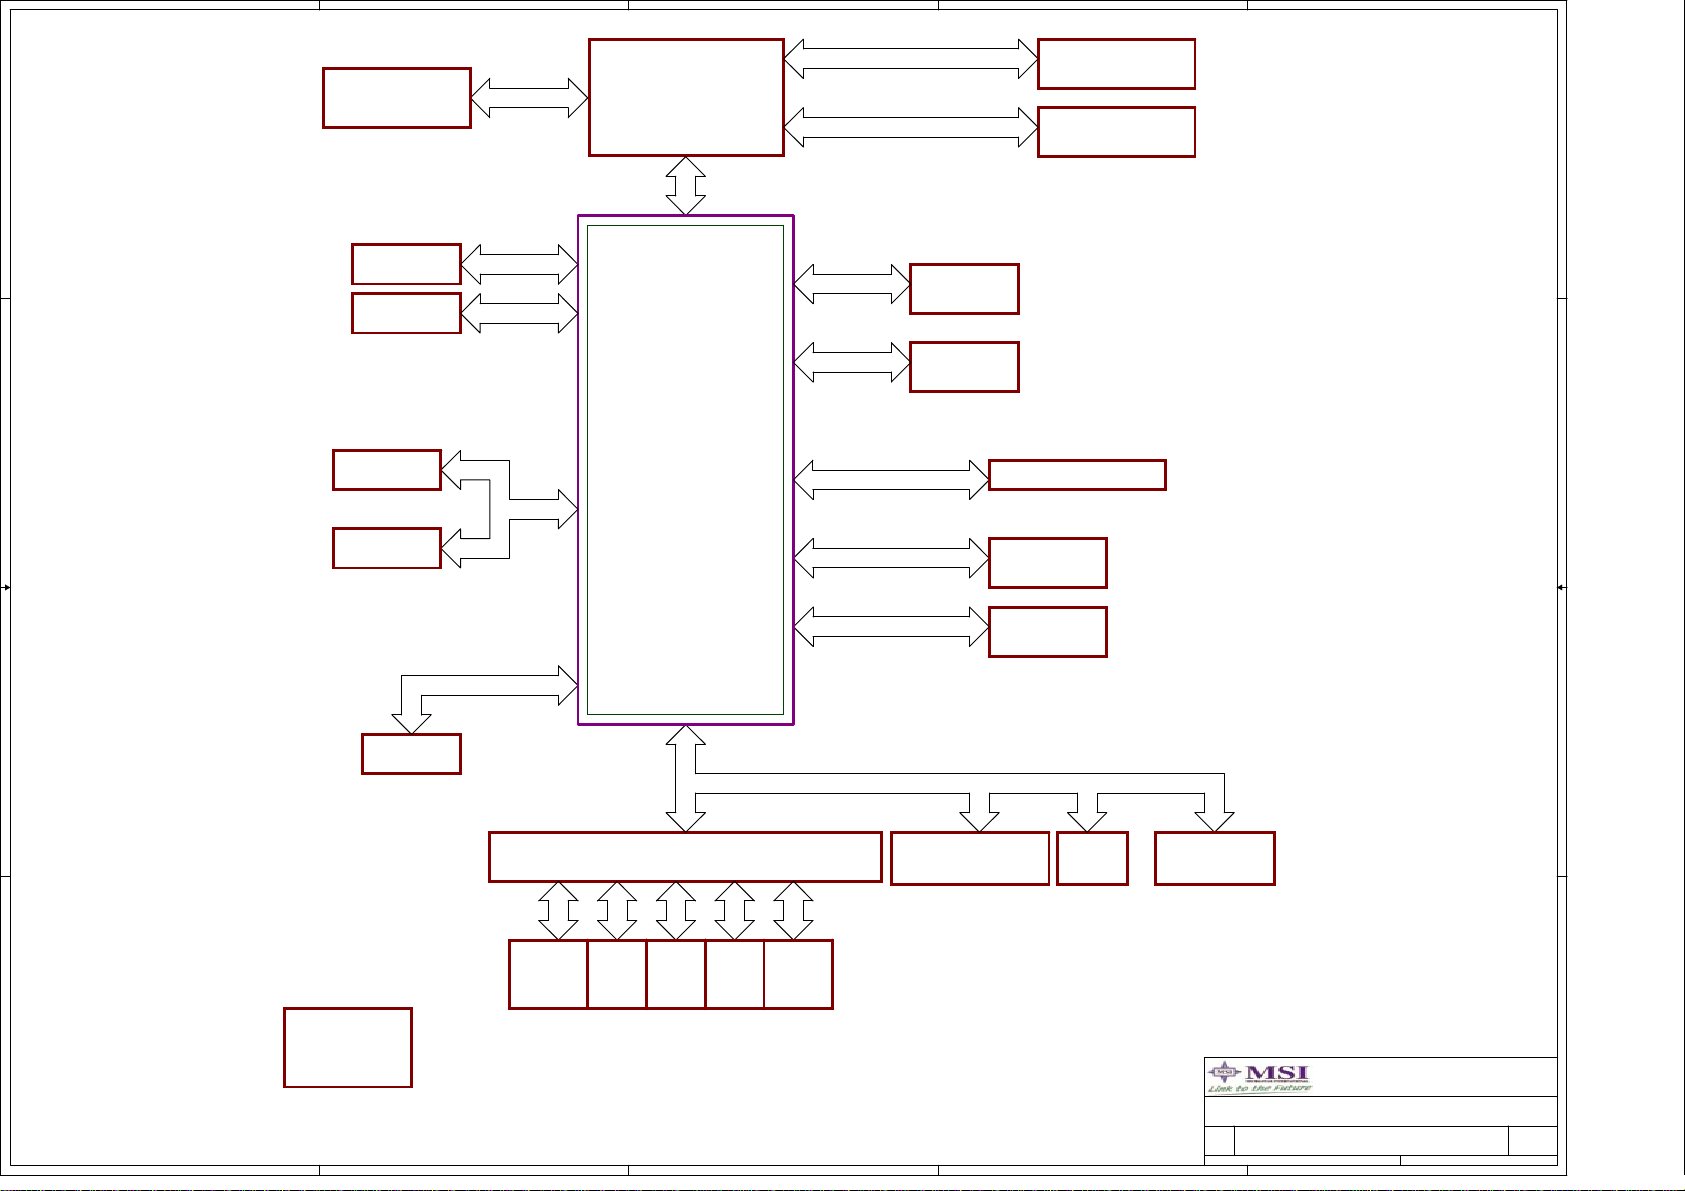1685x1191 pixels.
Task: Select the wide box above five vertical arrows
Action: point(685,857)
